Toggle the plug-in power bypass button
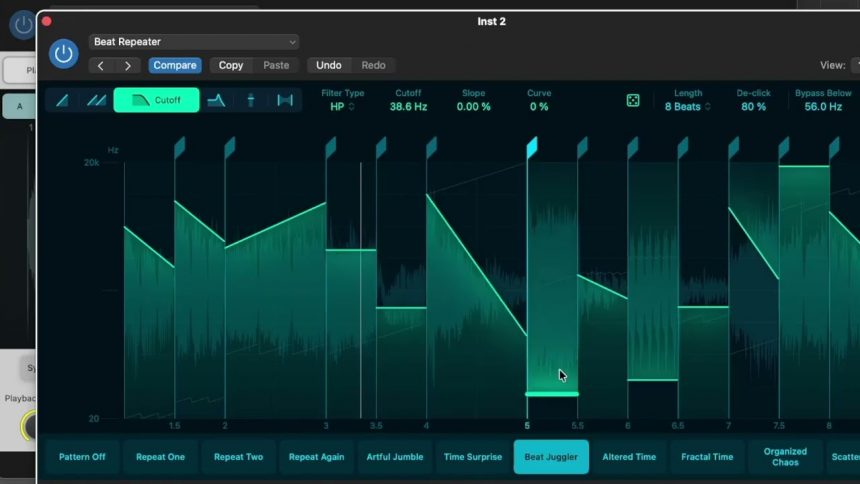Viewport: 860px width, 484px height. pos(64,54)
